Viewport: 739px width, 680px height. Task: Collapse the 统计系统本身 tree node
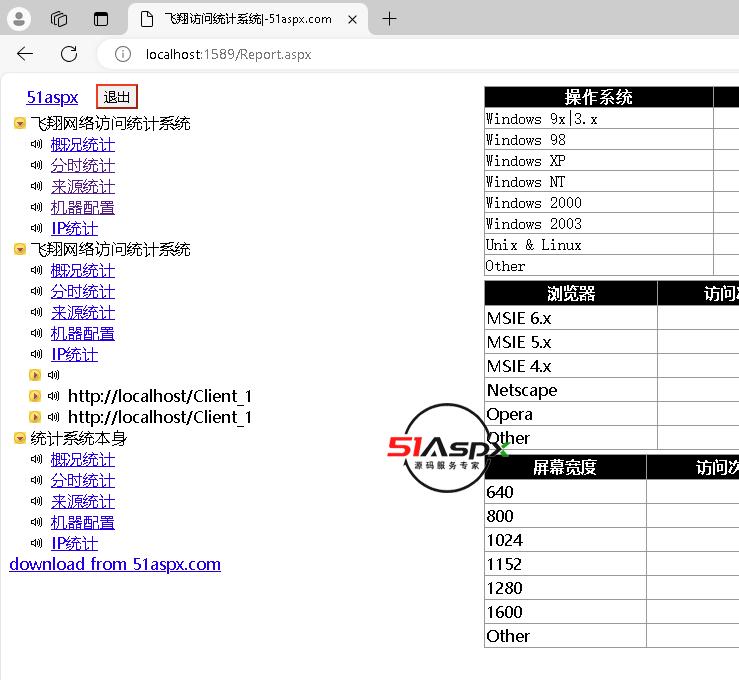[19, 439]
